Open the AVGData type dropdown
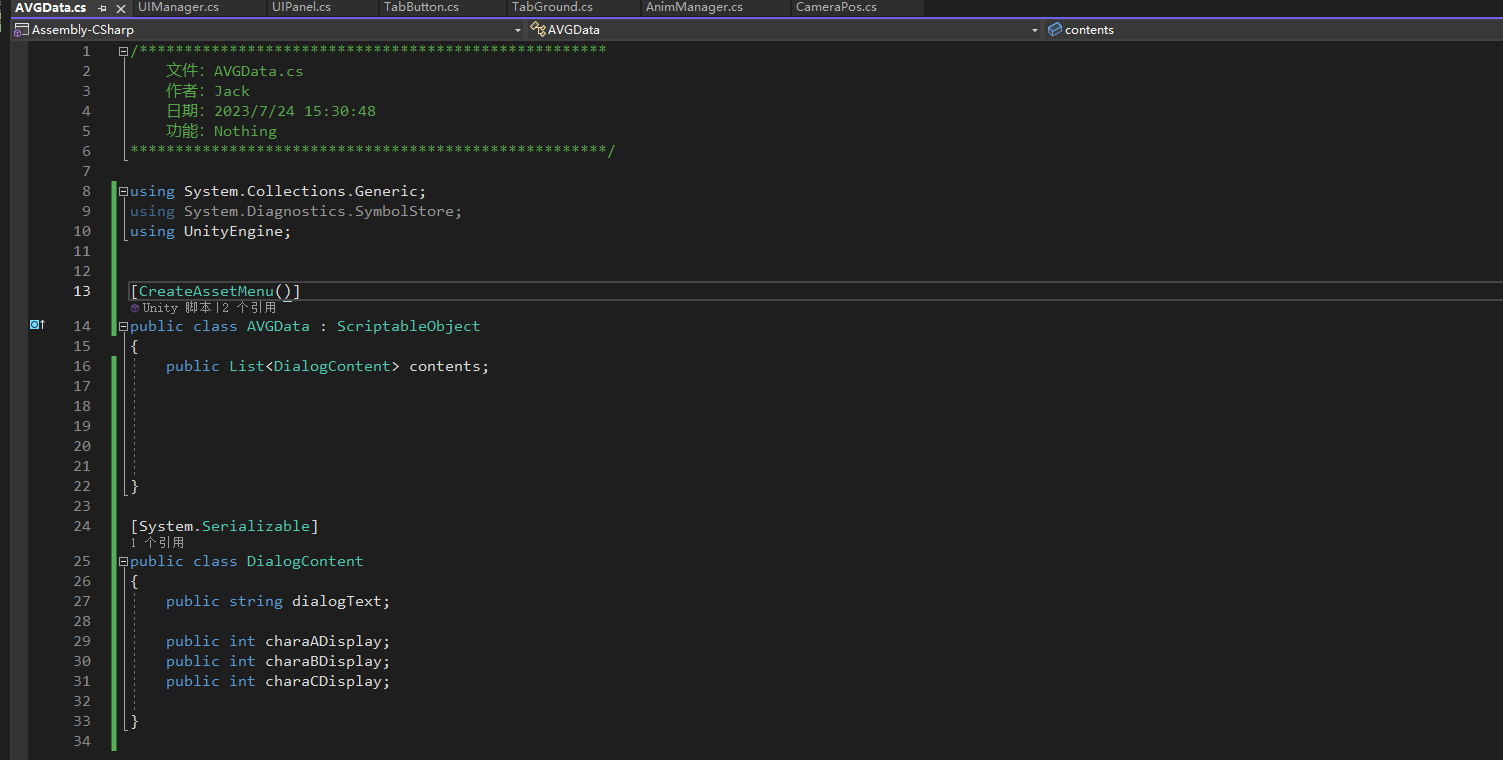 point(1035,30)
